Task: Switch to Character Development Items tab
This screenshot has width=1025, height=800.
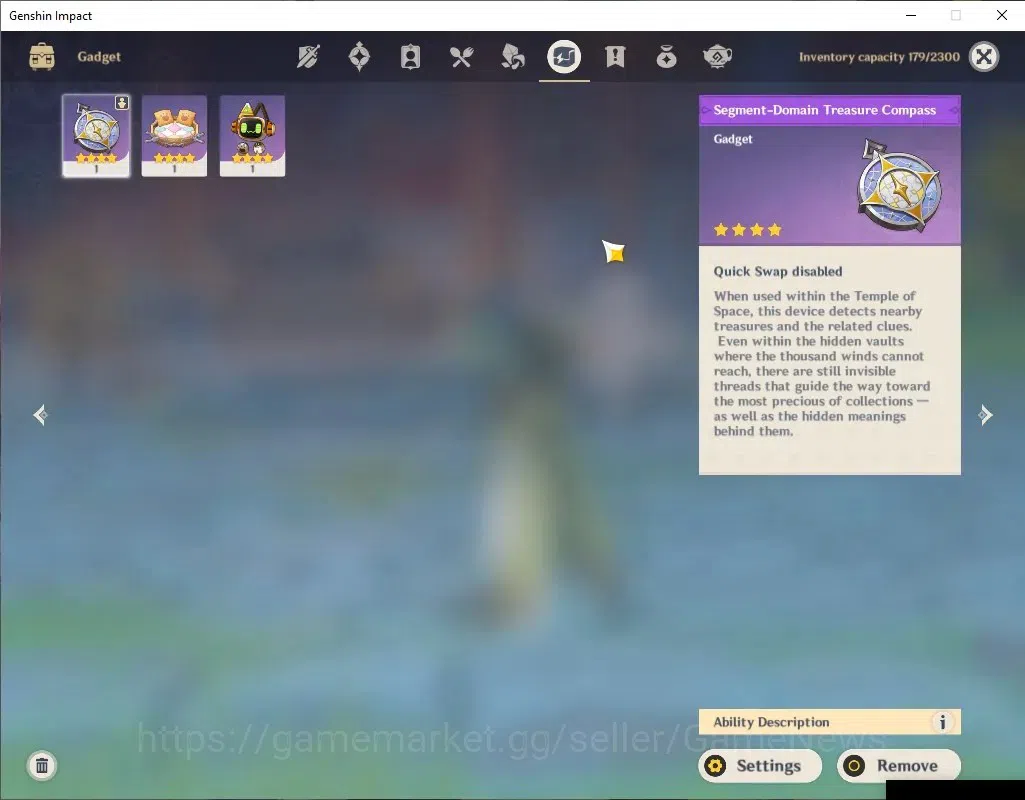Action: tap(411, 57)
